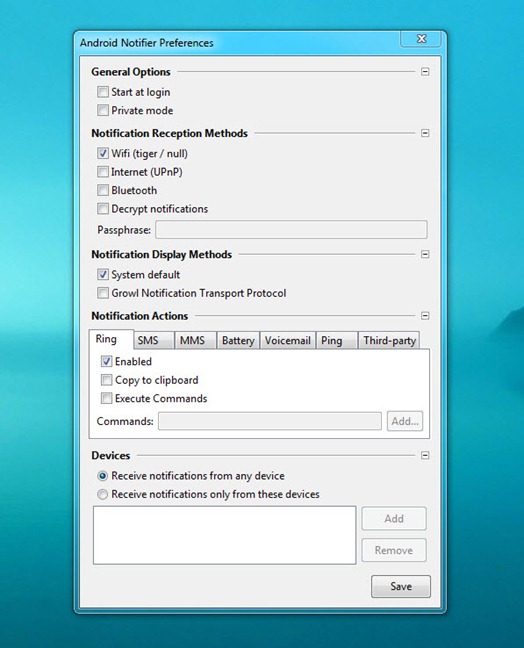The height and width of the screenshot is (648, 524).
Task: Open the Voicemail tab
Action: (x=288, y=341)
